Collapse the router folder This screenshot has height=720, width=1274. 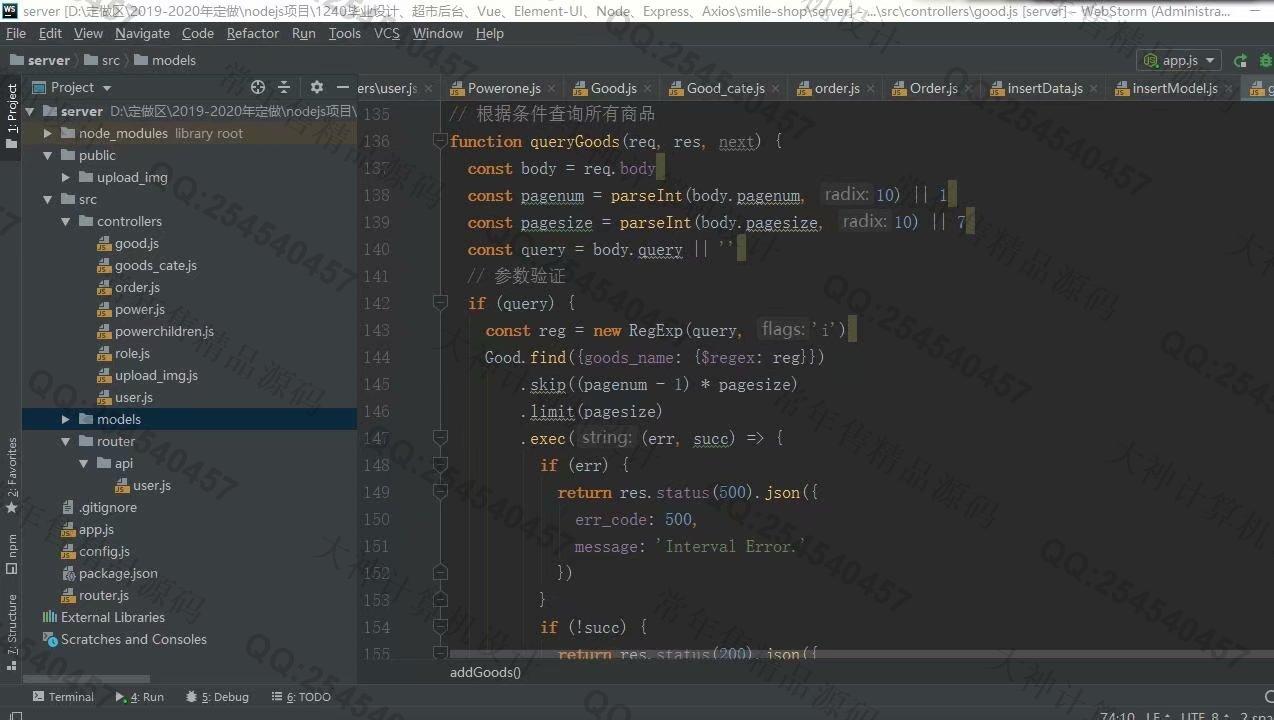coord(65,441)
